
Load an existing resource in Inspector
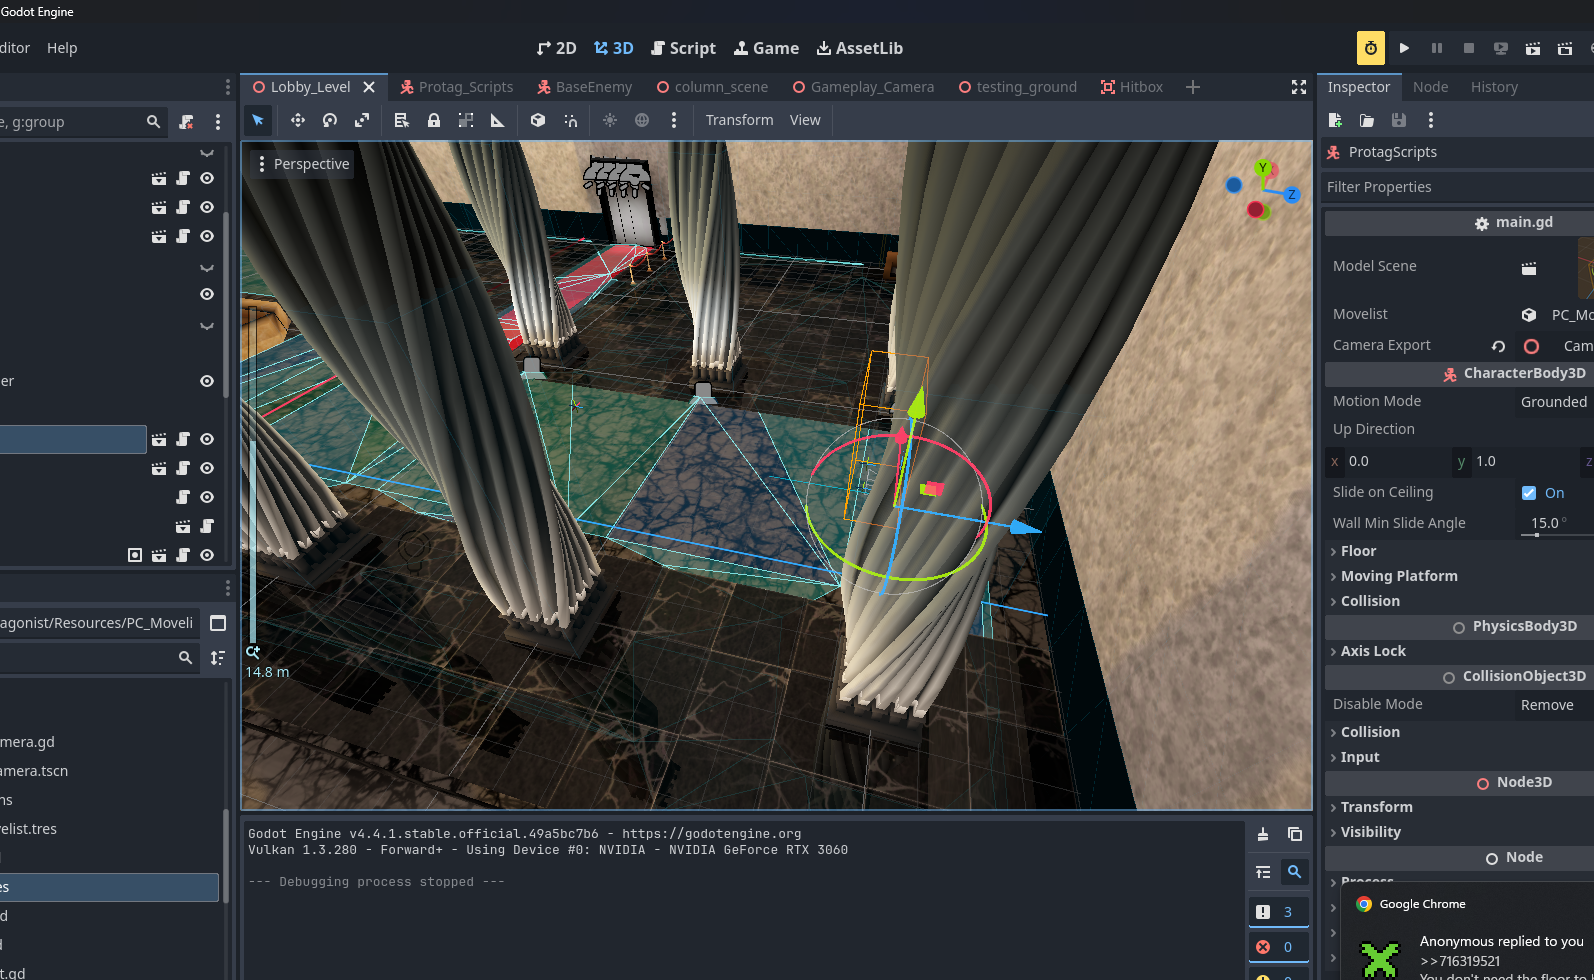pyautogui.click(x=1367, y=120)
